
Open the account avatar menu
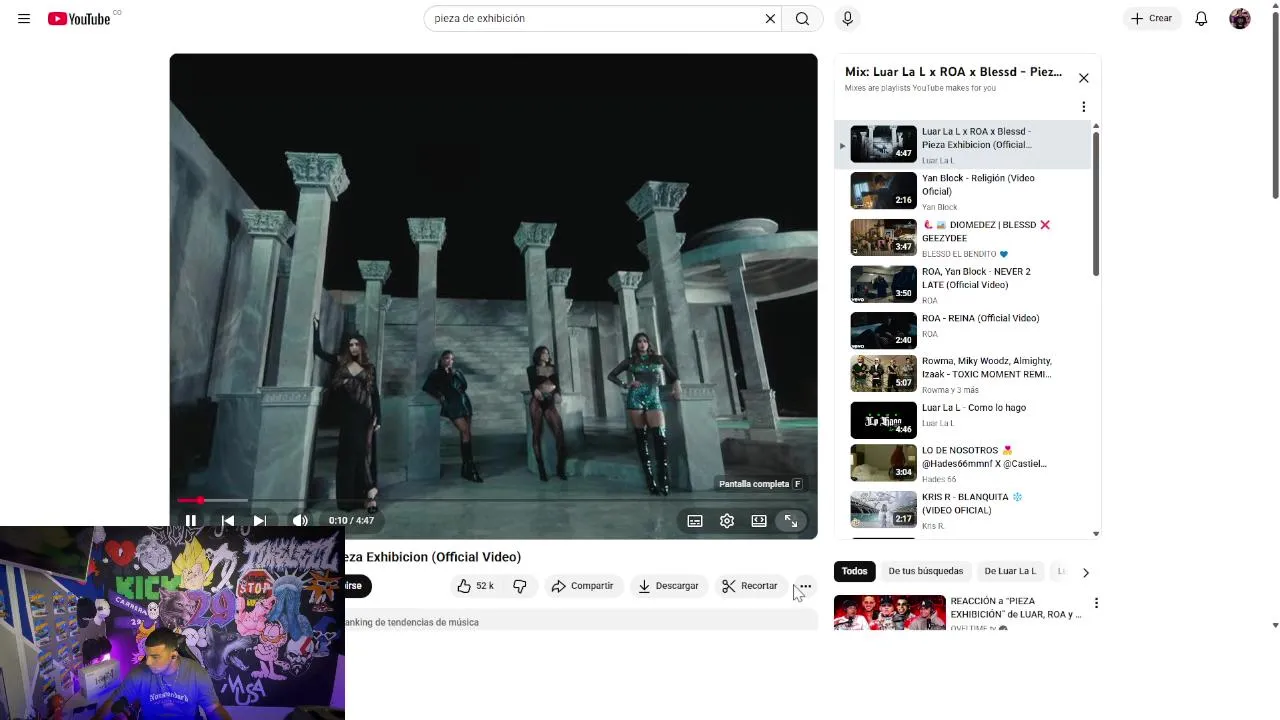[x=1240, y=19]
